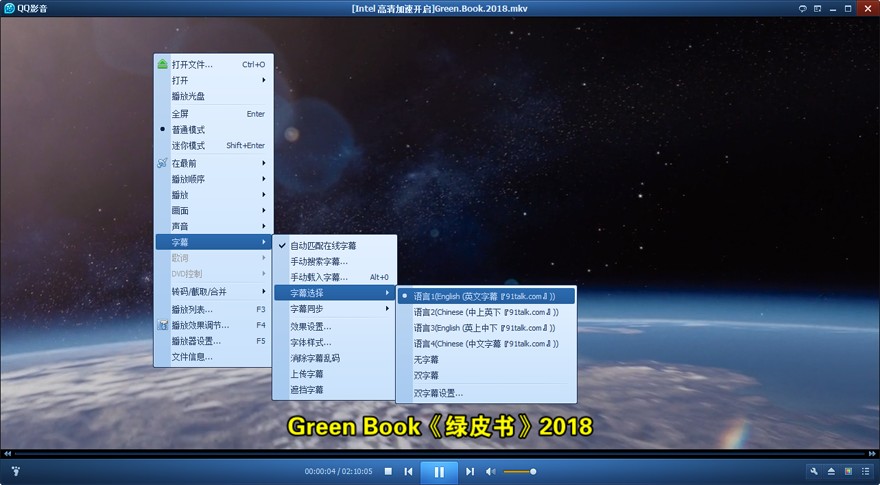This screenshot has height=485, width=880.
Task: Click the QQ影音 logo in the title bar
Action: click(10, 8)
